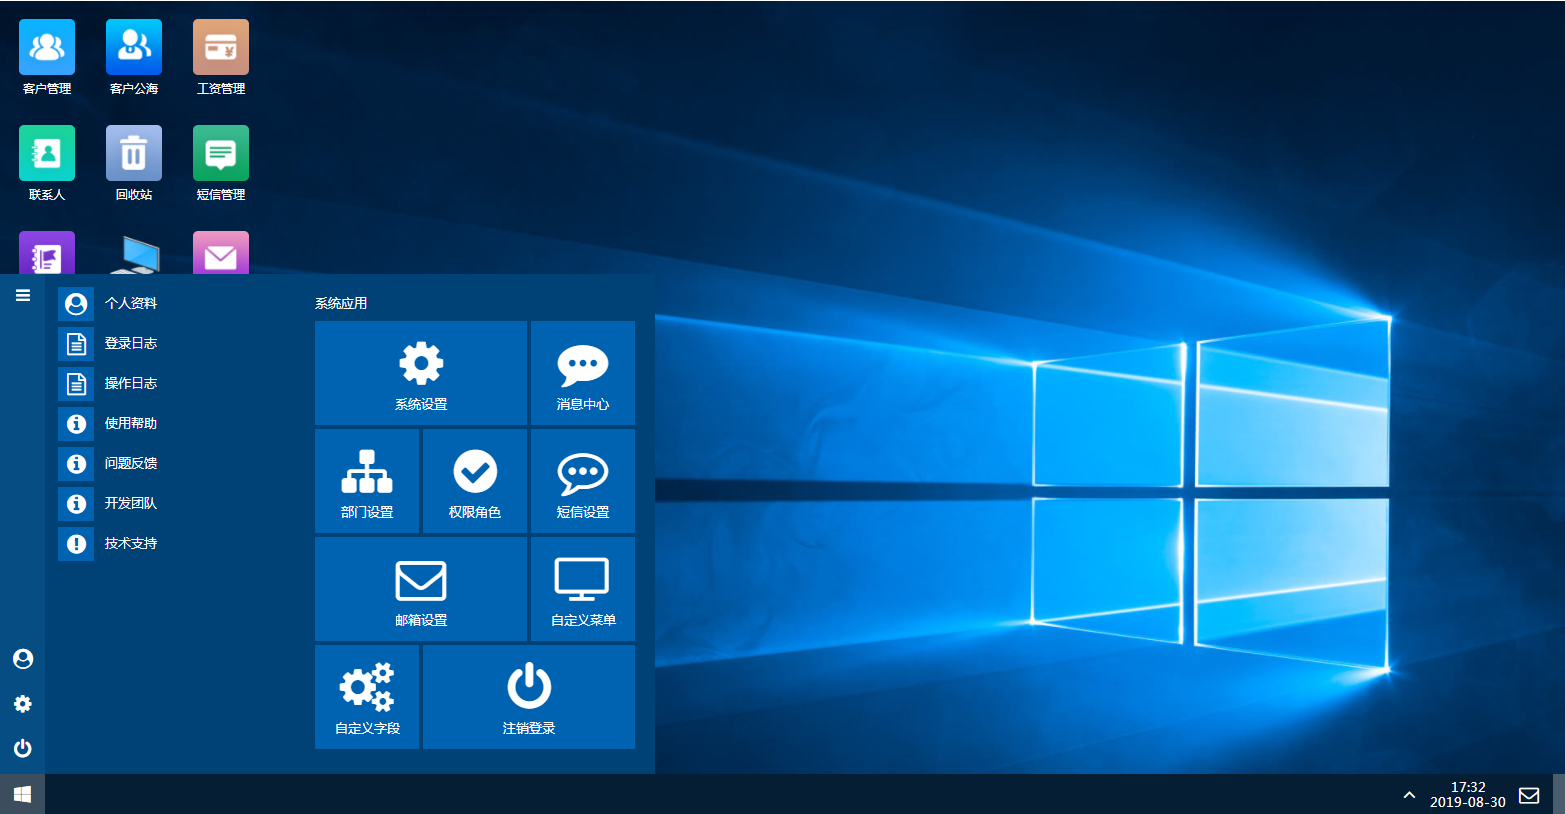Open the 自定义字段 gears tile
1565x814 pixels.
367,697
